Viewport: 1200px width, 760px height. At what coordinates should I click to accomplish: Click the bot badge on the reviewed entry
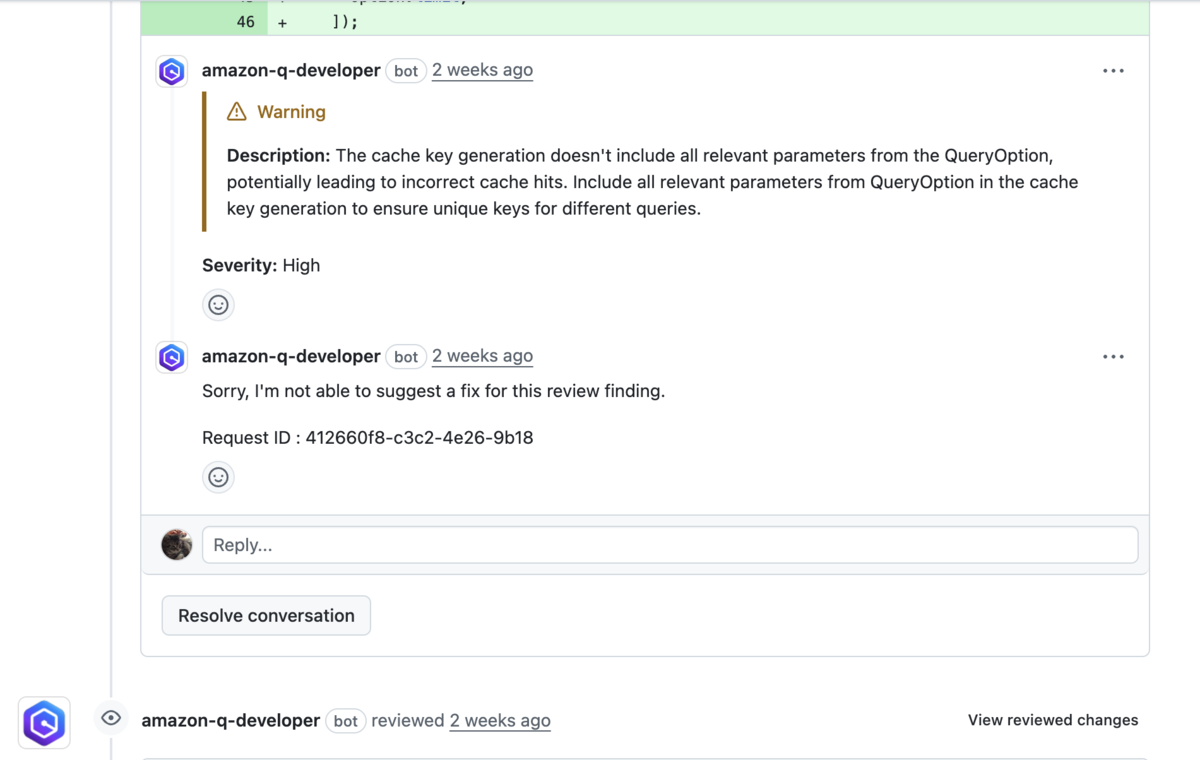[x=345, y=721]
